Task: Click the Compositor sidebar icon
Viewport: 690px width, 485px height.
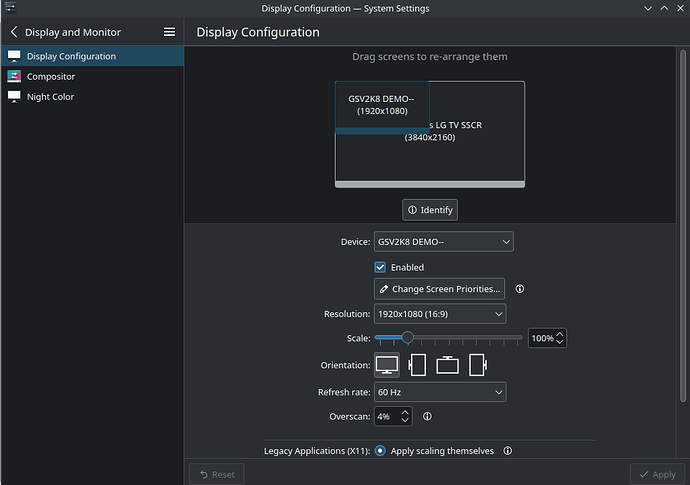Action: click(x=14, y=76)
